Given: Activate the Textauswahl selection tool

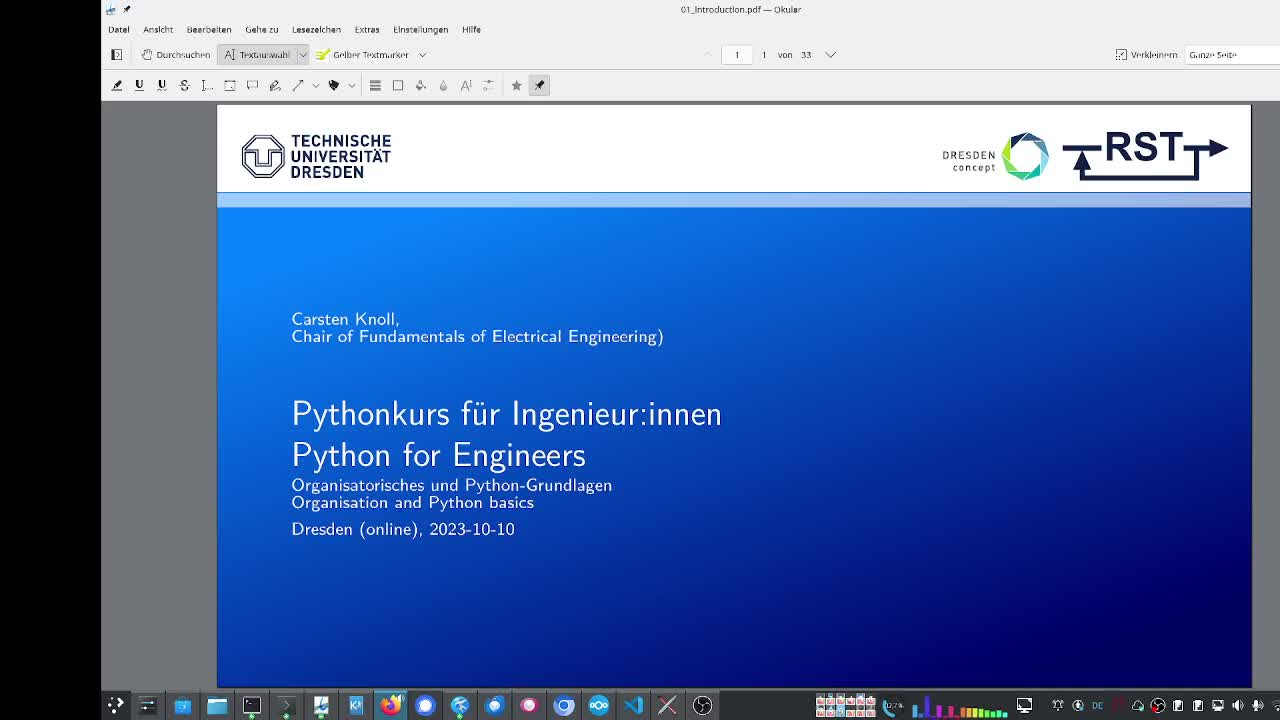Looking at the screenshot, I should (x=257, y=55).
